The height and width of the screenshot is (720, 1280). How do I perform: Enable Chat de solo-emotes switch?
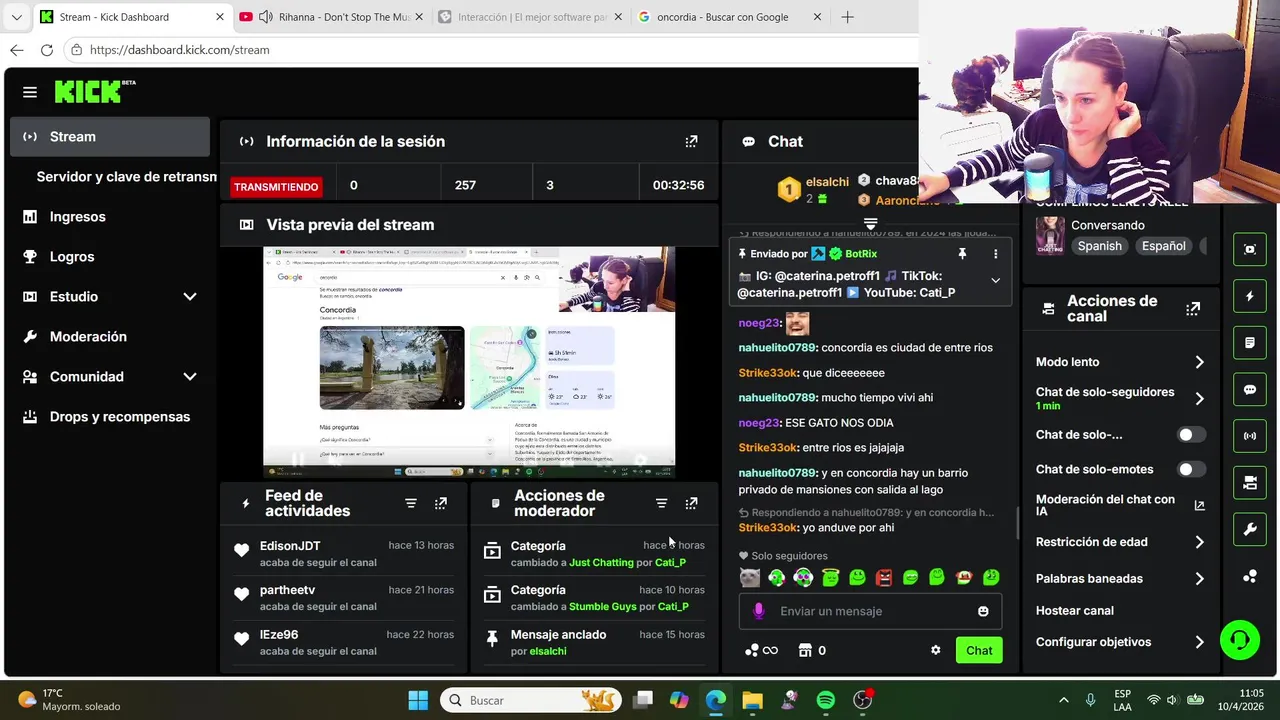pos(1190,469)
